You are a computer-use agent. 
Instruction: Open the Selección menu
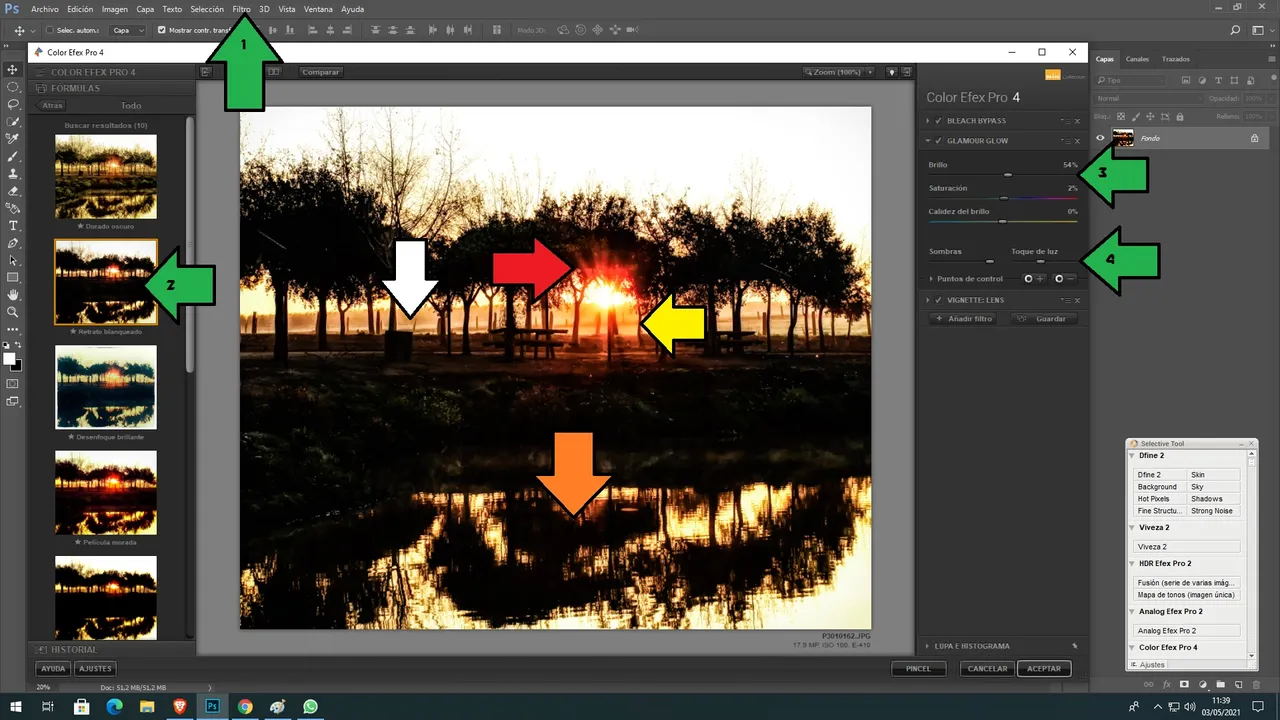pyautogui.click(x=207, y=9)
